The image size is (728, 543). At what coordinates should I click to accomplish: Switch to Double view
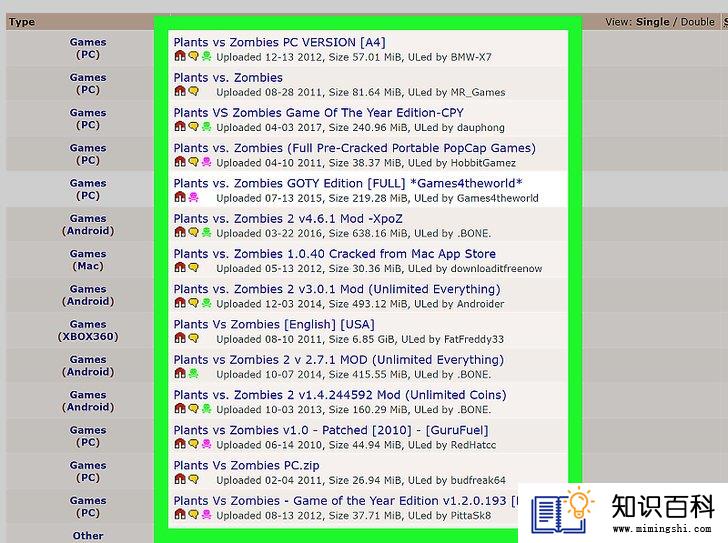(698, 22)
